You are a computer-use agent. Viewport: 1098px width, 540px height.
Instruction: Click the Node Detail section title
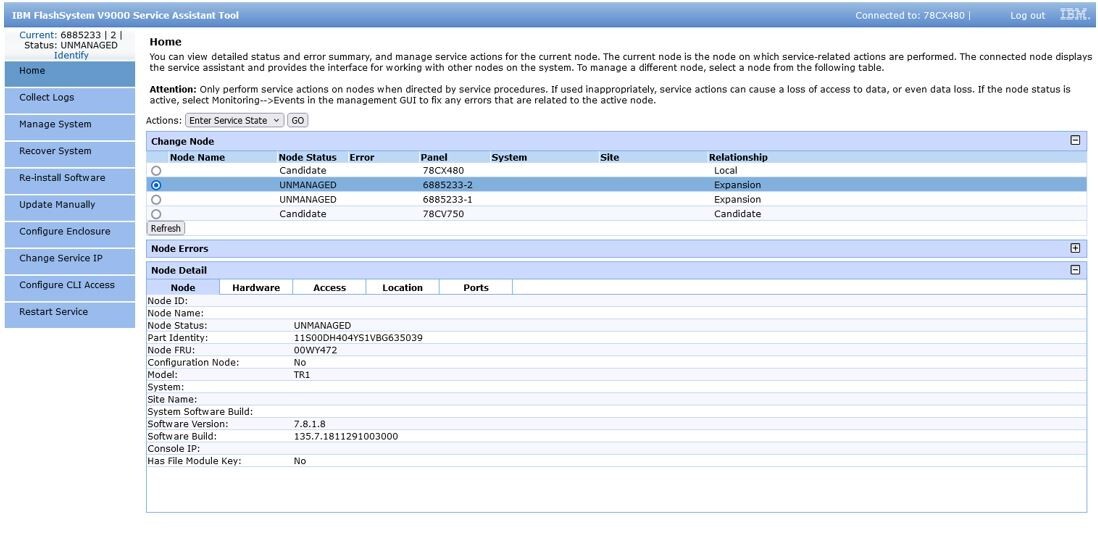(x=179, y=270)
